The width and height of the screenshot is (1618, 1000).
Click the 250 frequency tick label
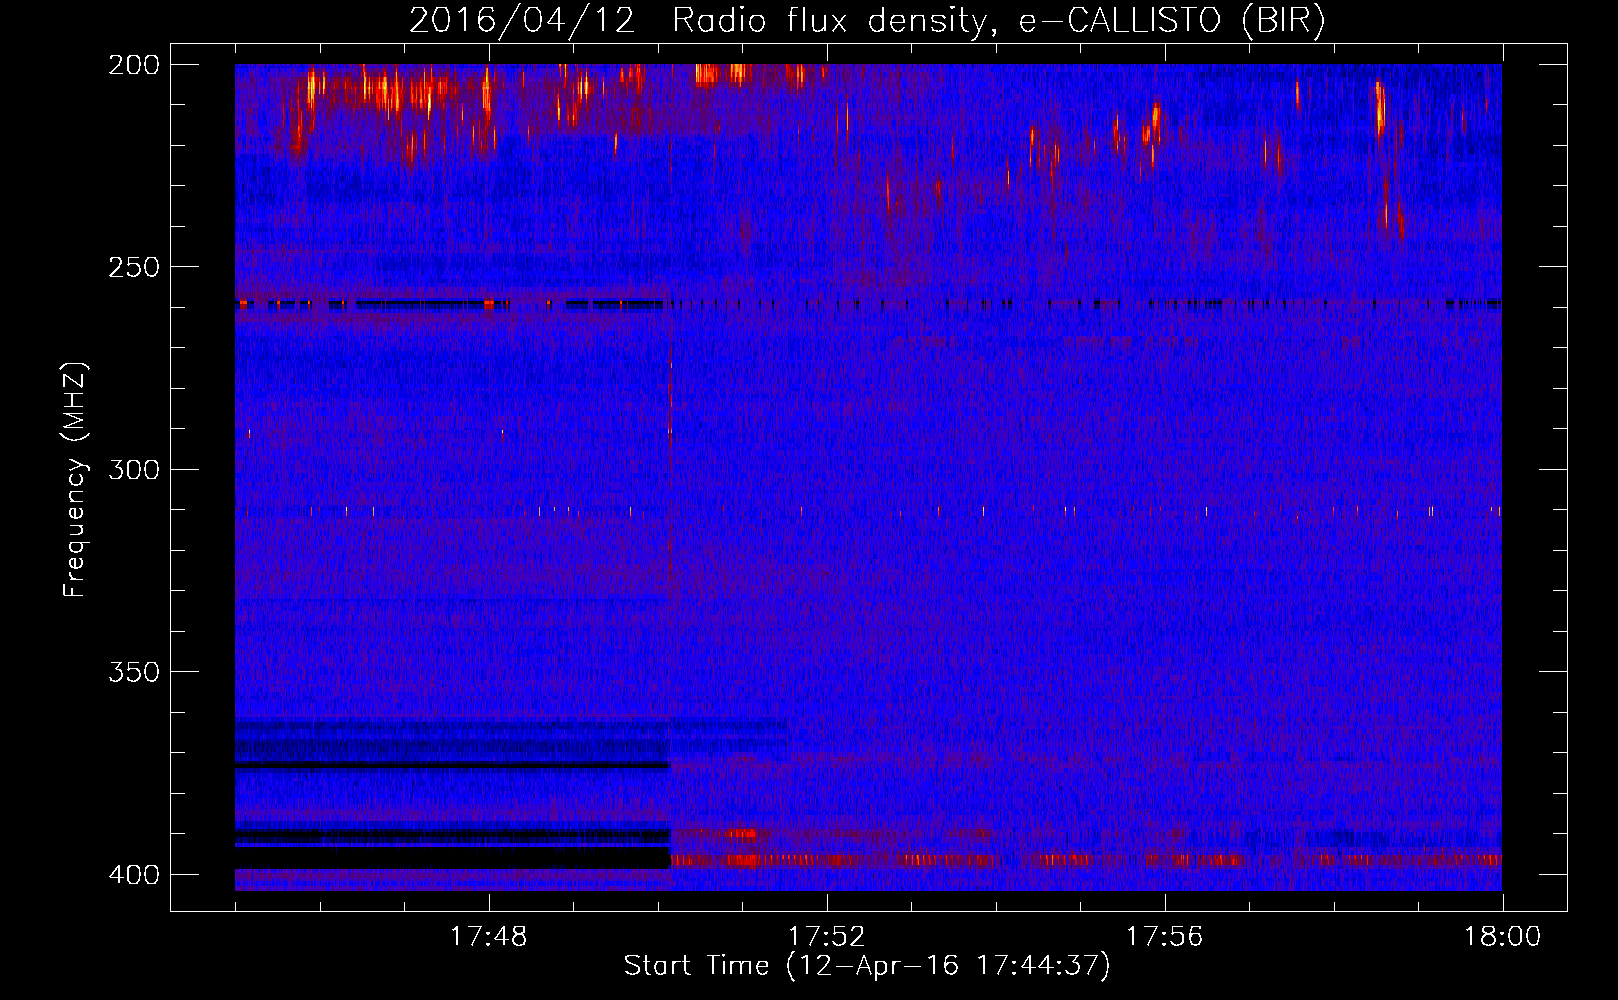[133, 267]
